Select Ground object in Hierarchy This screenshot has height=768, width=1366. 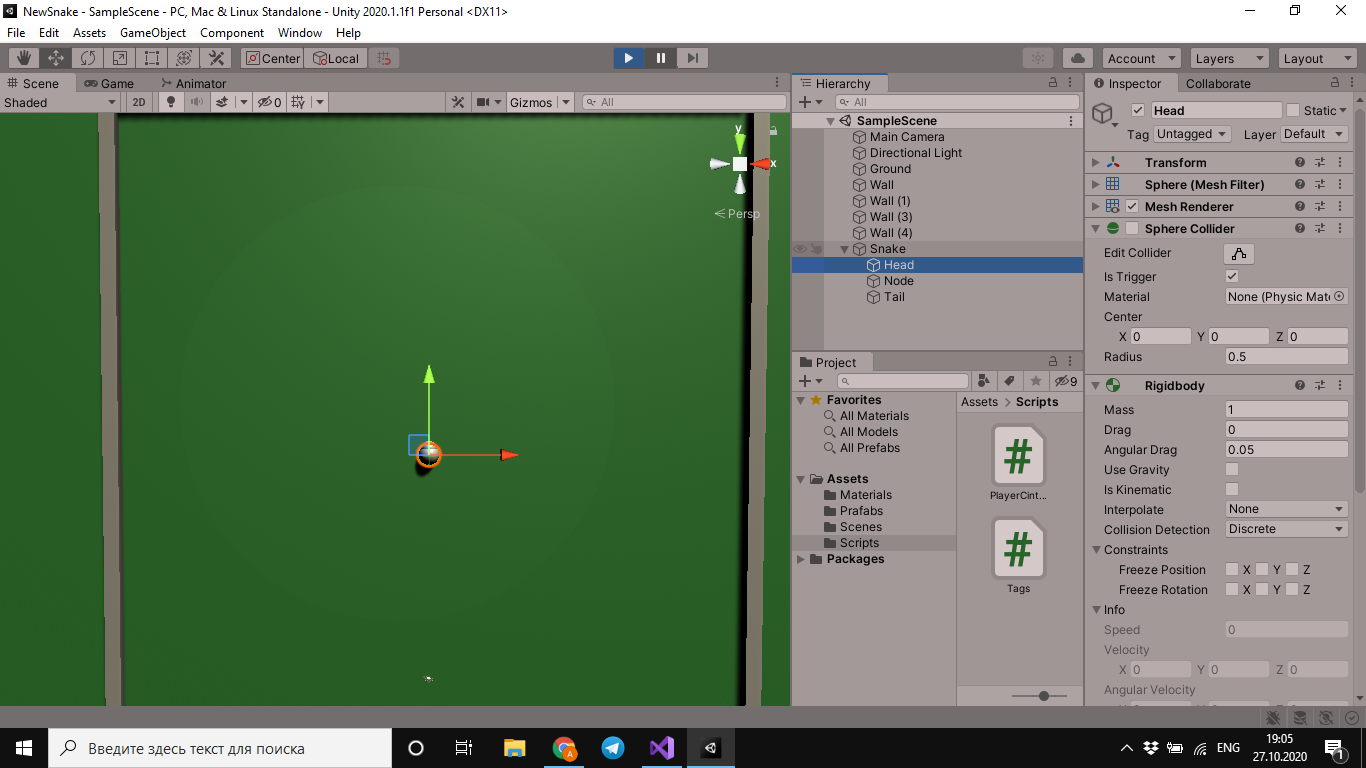890,169
